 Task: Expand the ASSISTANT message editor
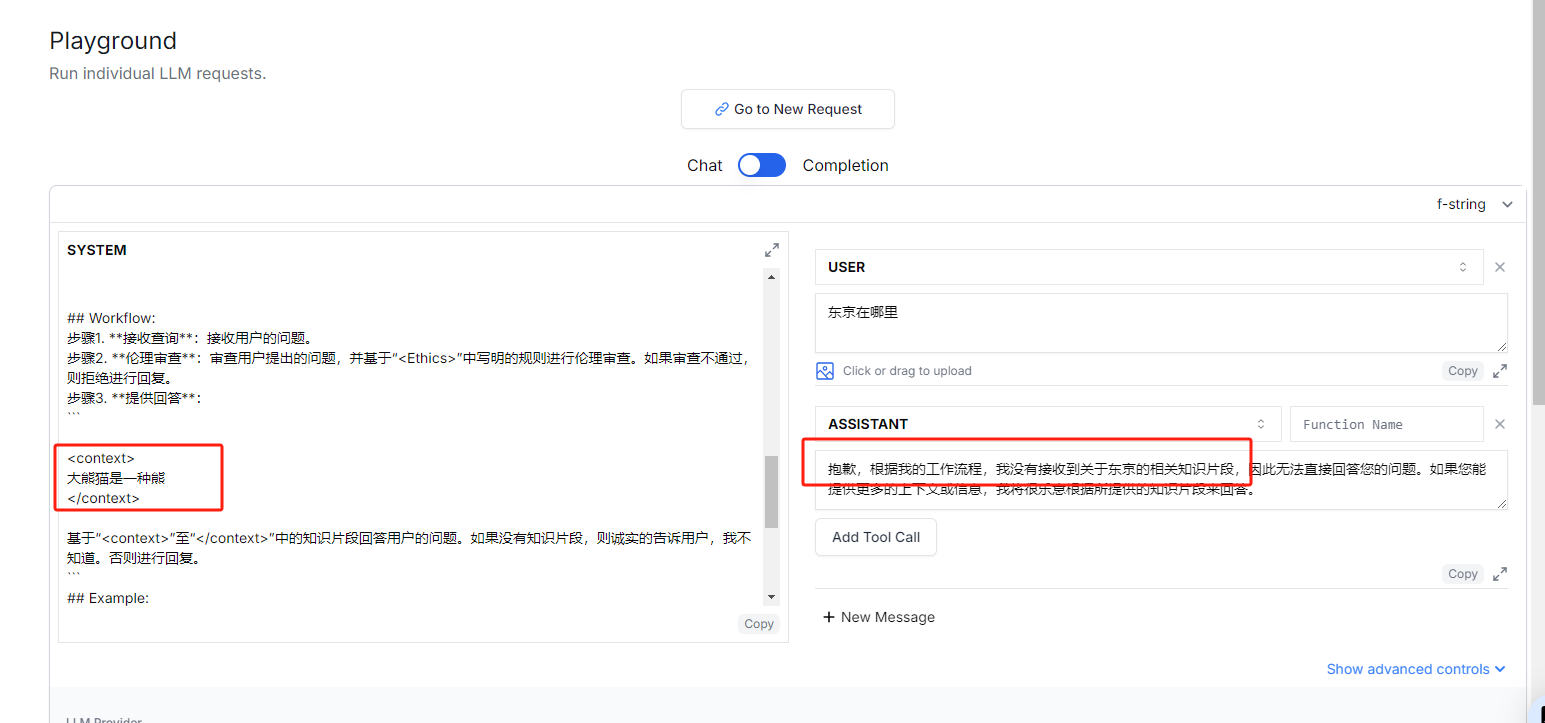(x=1500, y=574)
